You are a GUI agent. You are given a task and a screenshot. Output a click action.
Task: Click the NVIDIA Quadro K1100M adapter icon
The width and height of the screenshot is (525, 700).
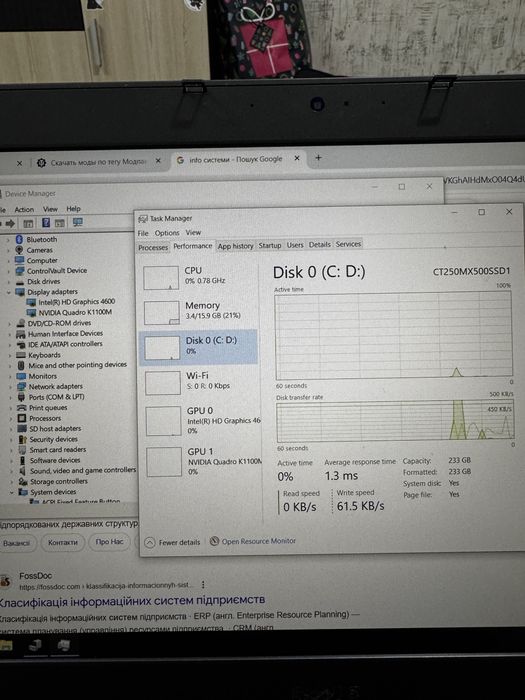coord(31,312)
